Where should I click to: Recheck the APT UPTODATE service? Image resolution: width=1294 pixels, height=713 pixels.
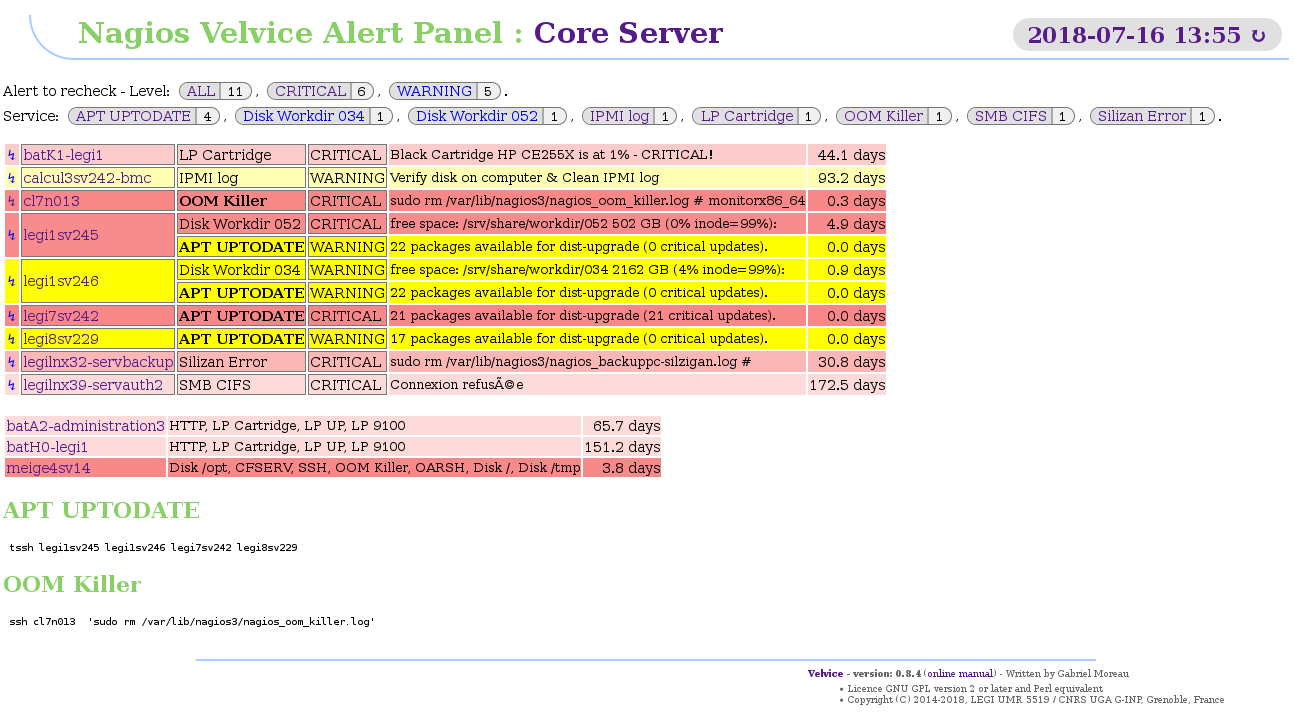pyautogui.click(x=133, y=116)
